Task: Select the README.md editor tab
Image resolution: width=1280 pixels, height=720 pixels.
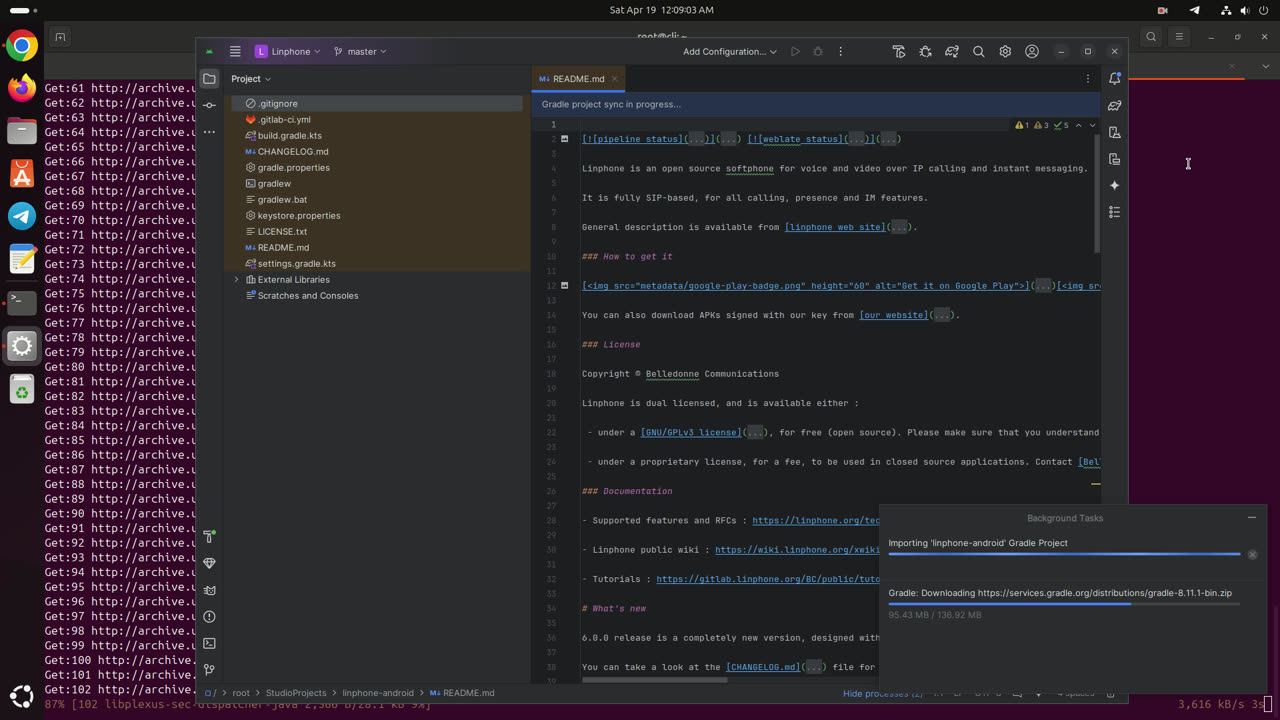Action: click(579, 79)
